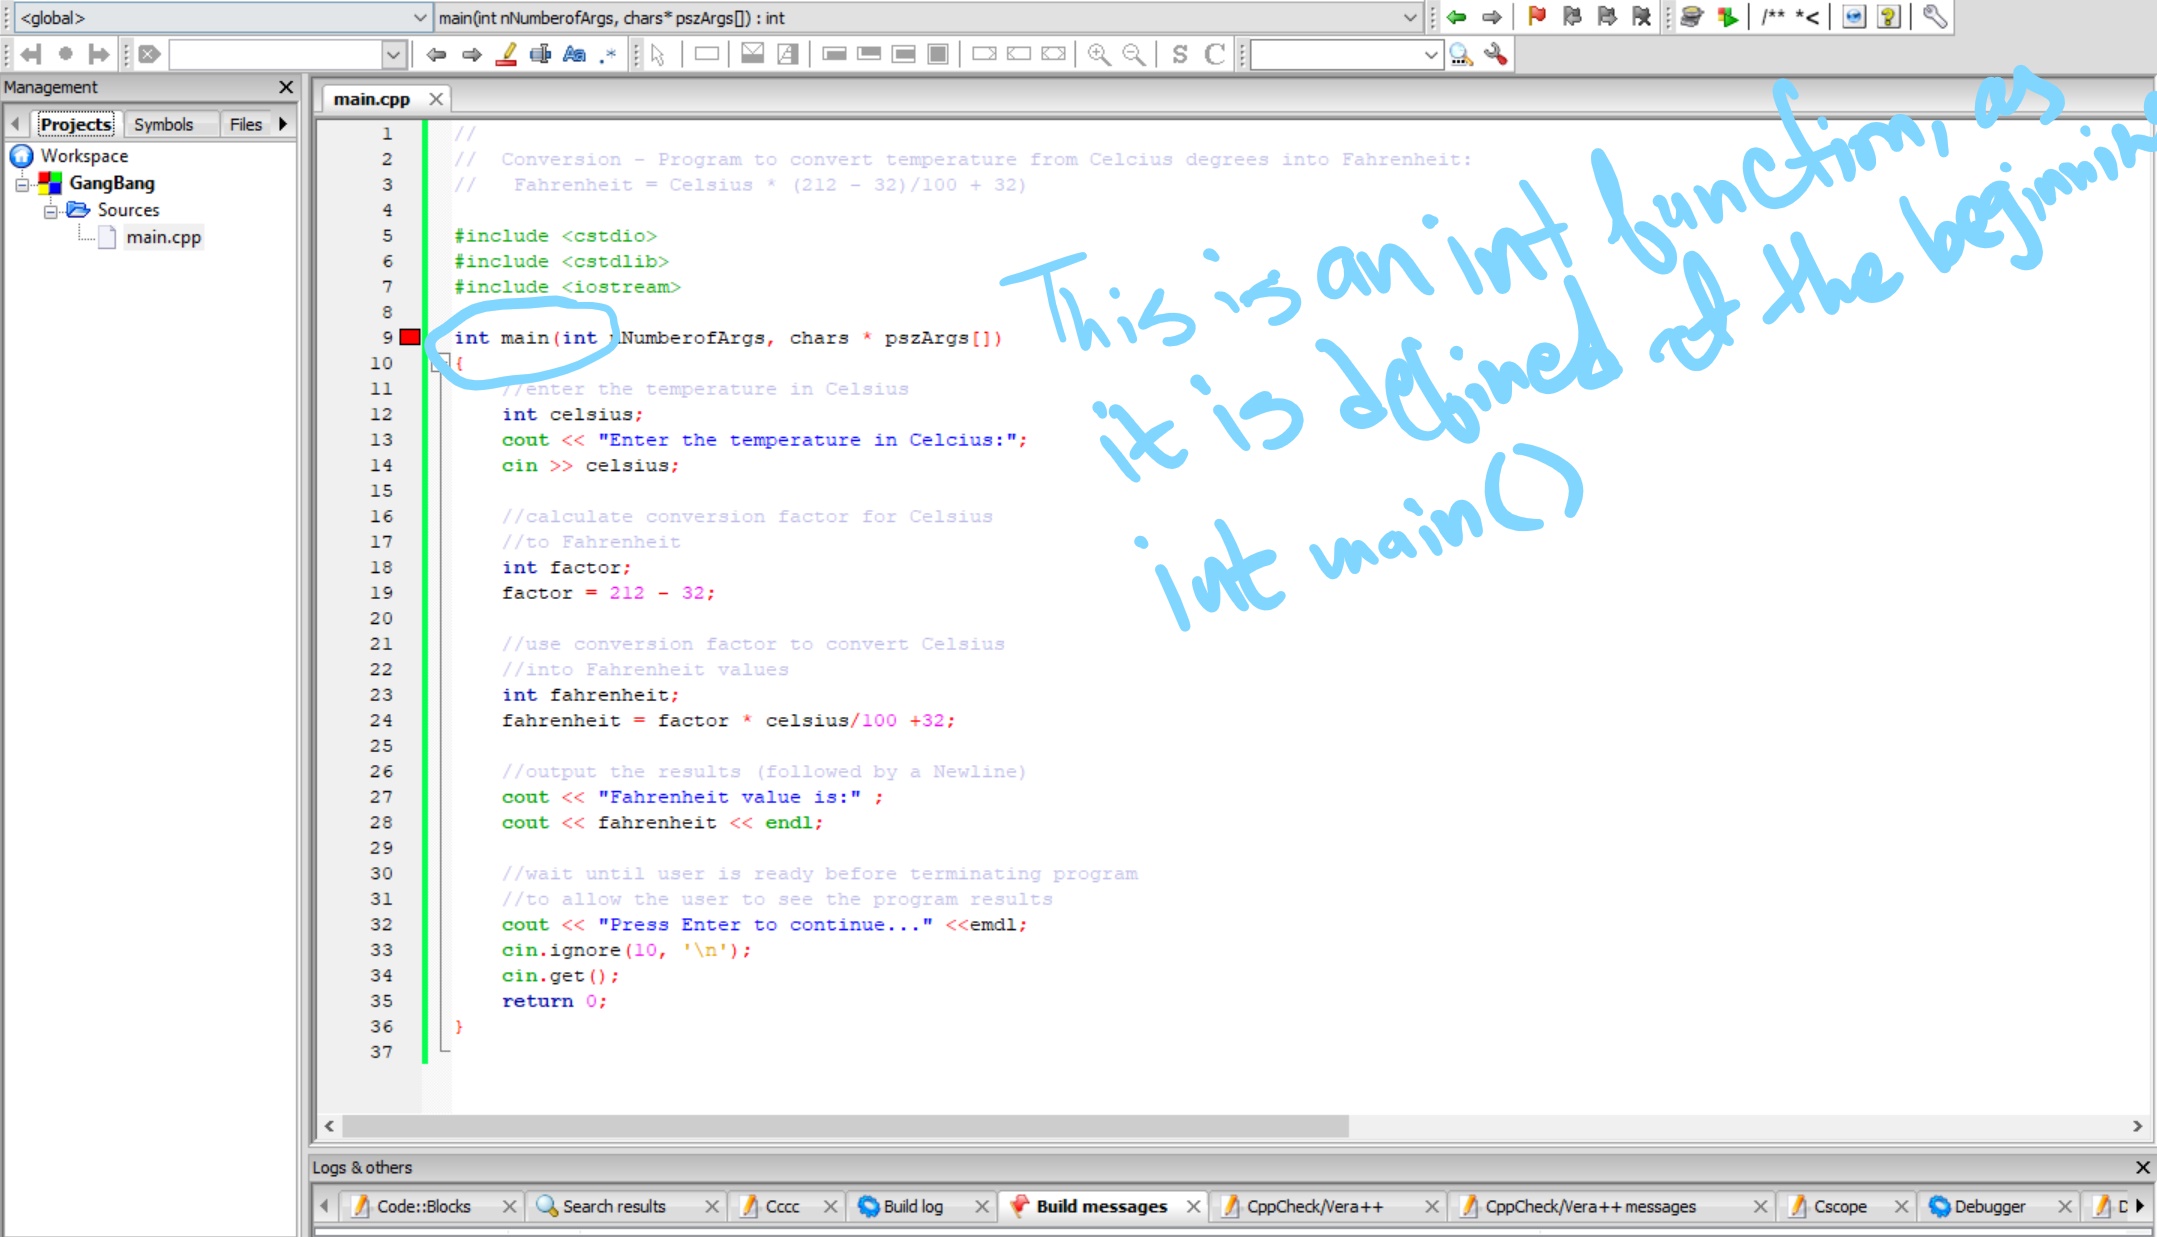Viewport: 2157px width, 1237px height.
Task: Click the doxygen block comment icon
Action: click(x=1774, y=16)
